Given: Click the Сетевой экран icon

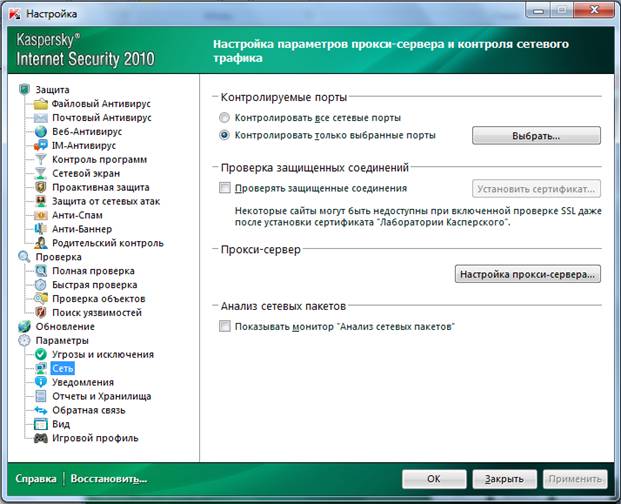Looking at the screenshot, I should coord(41,173).
